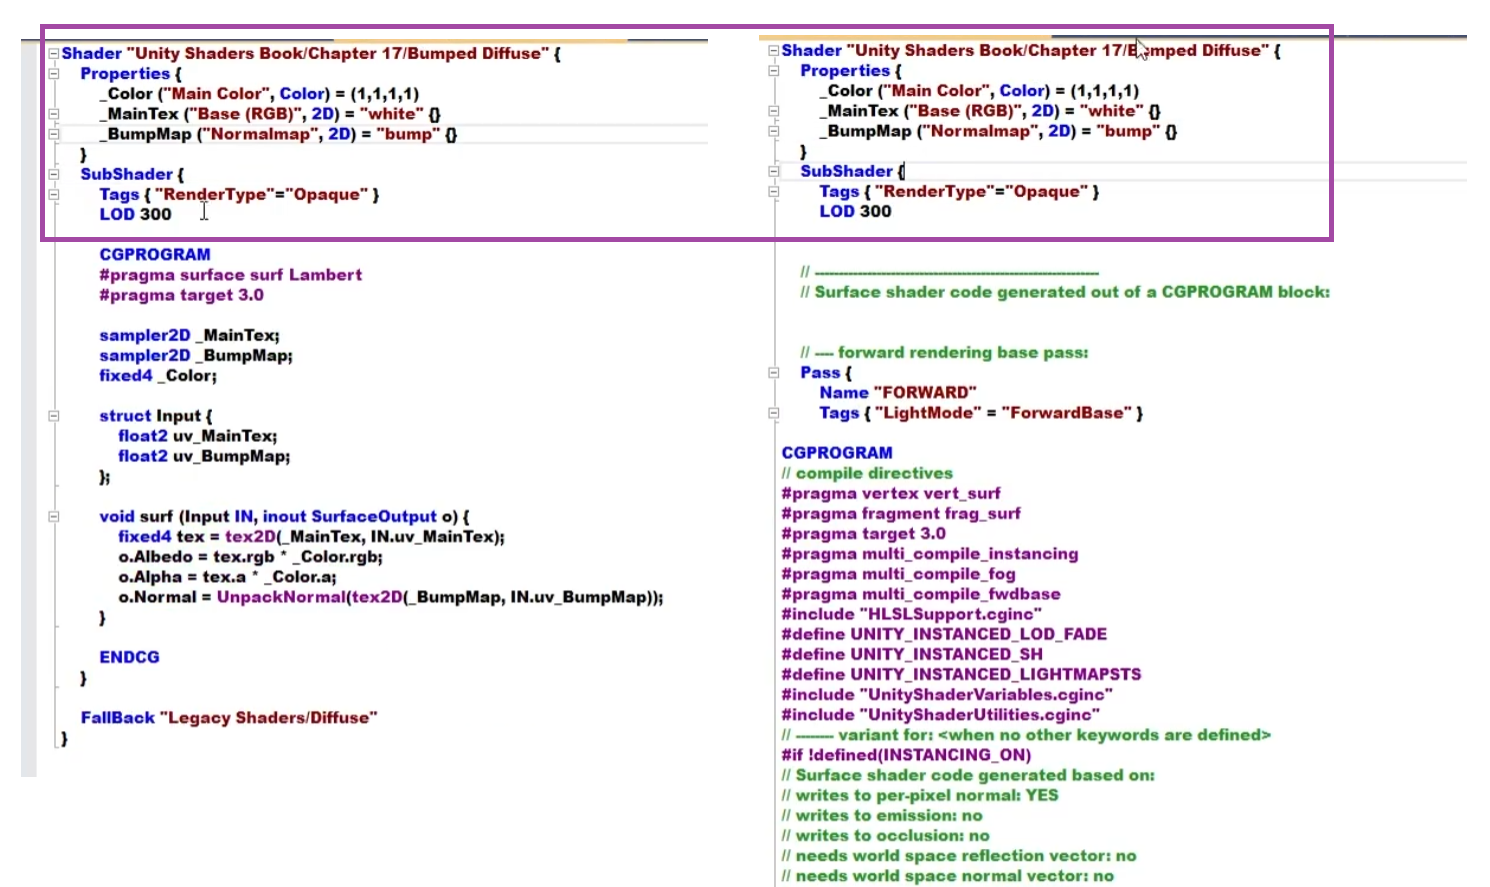The image size is (1490, 887).
Task: Click the '#if !defined(INSTANCING_ON)' line
Action: 906,755
